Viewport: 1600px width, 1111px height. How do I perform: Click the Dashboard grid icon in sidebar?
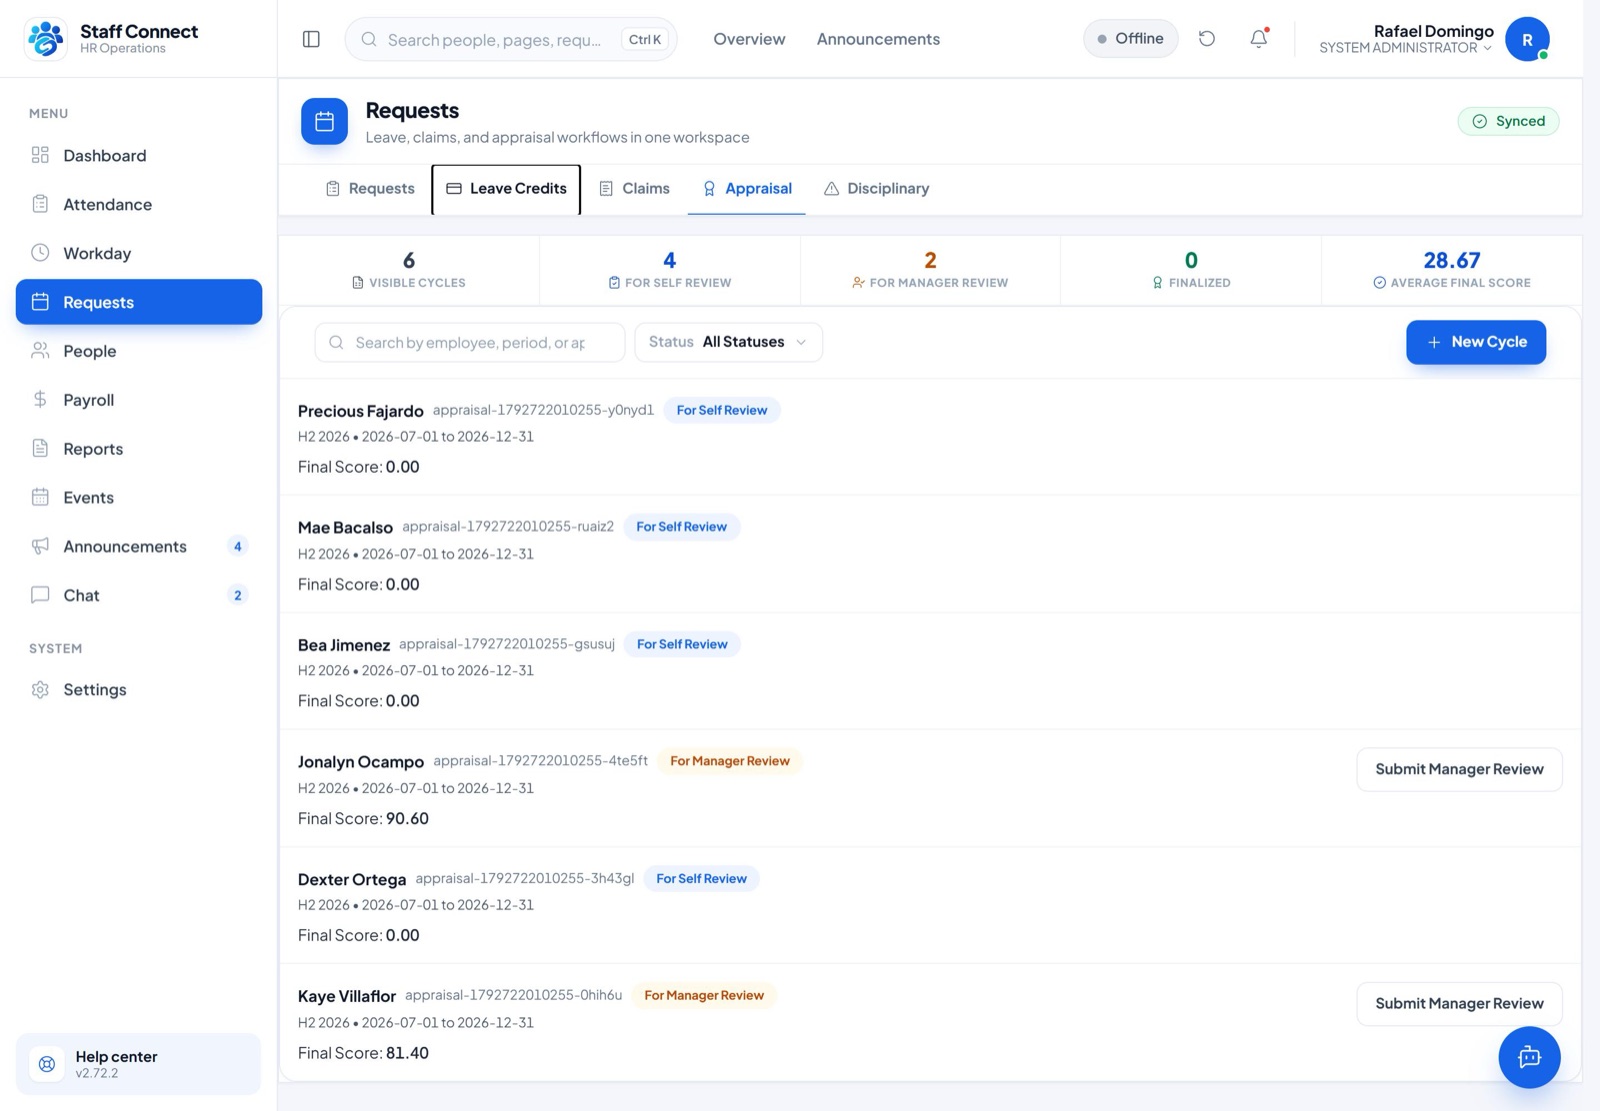pyautogui.click(x=40, y=155)
